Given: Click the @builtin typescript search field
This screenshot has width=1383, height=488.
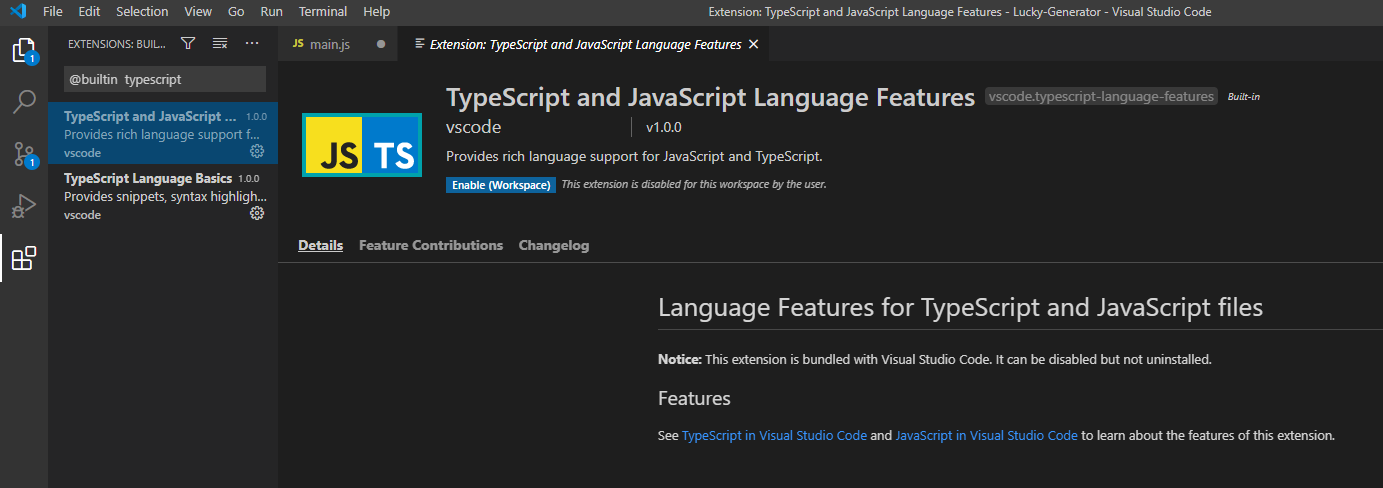Looking at the screenshot, I should (x=165, y=79).
